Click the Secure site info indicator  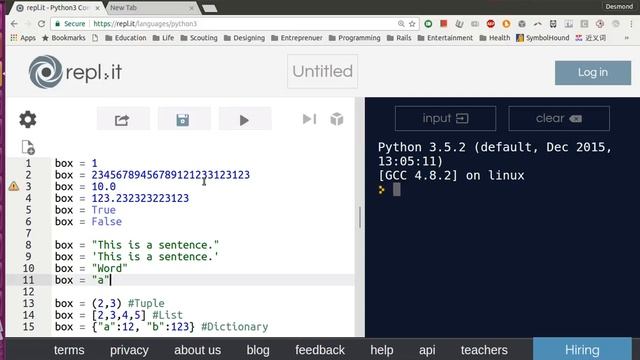[70, 24]
